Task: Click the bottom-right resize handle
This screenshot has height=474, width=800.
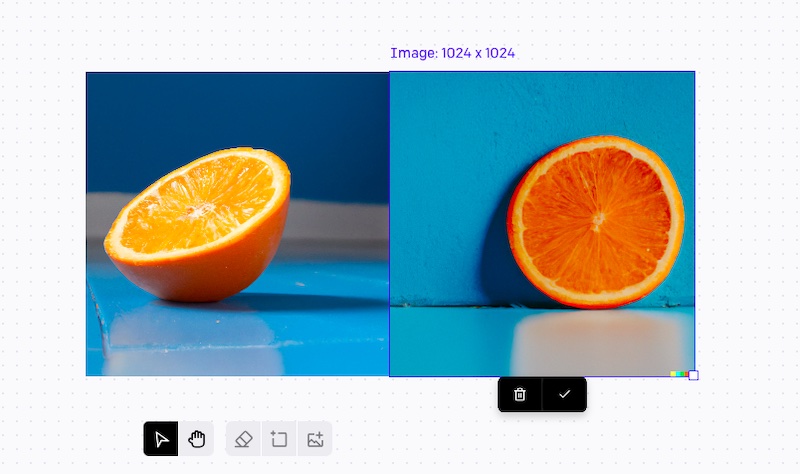Action: coord(694,376)
